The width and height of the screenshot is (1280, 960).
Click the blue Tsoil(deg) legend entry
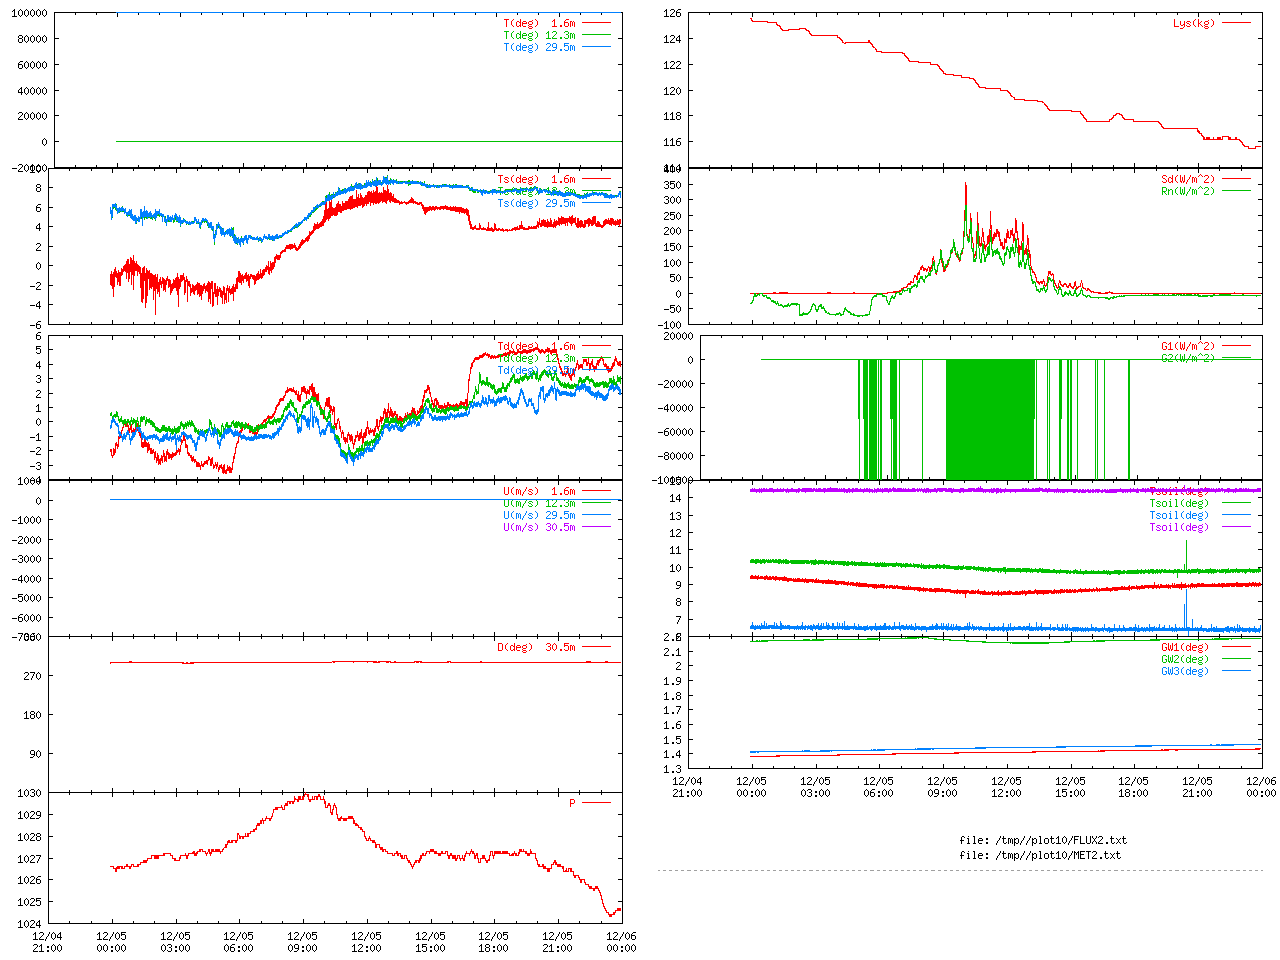coord(1179,516)
